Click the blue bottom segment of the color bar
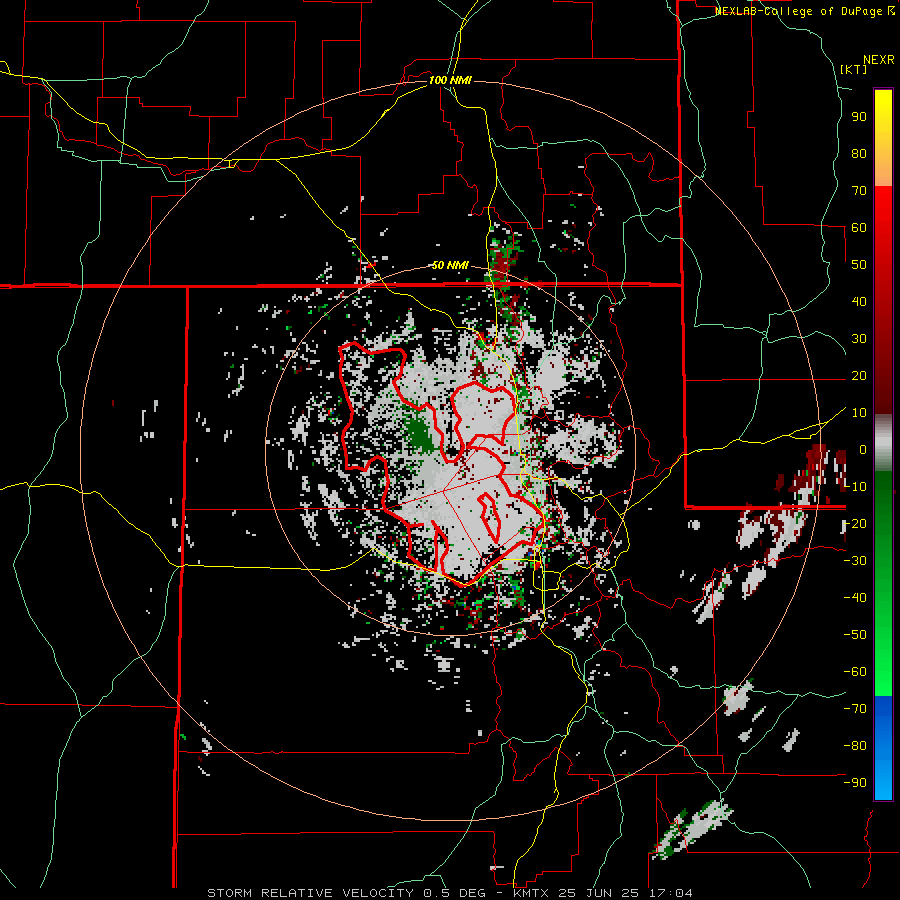 pos(883,748)
